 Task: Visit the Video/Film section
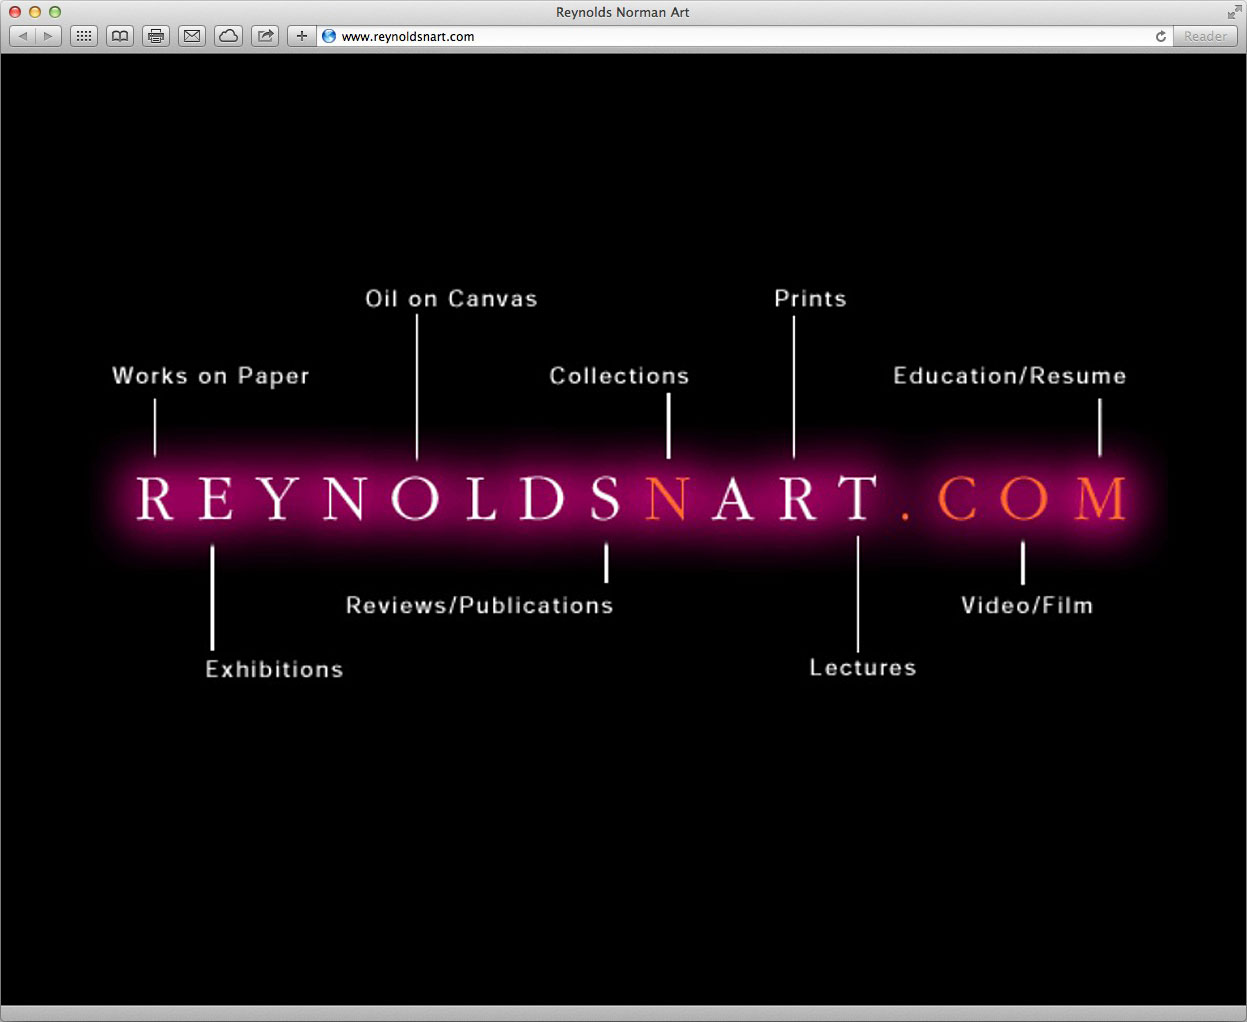point(1027,605)
